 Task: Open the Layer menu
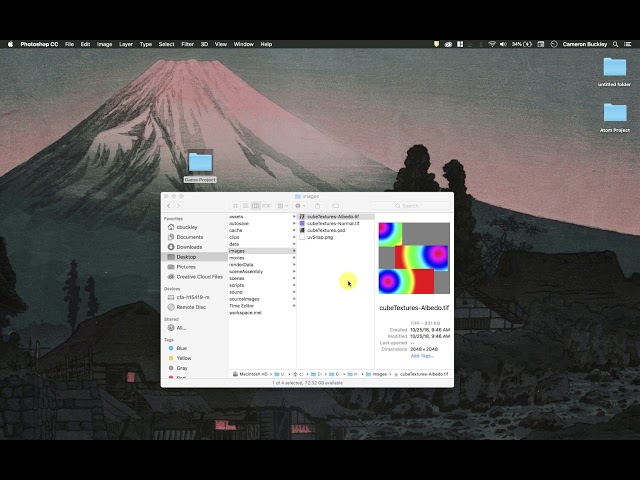tap(126, 44)
